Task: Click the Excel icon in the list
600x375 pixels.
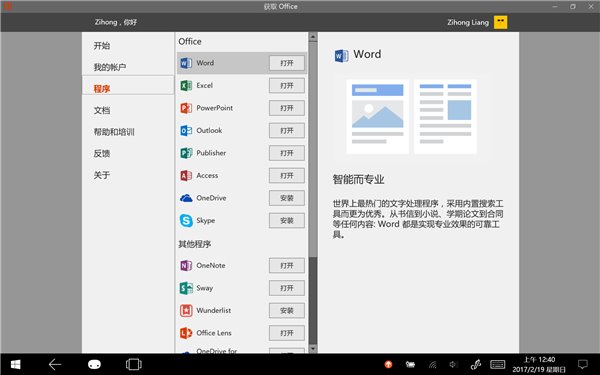Action: point(186,85)
